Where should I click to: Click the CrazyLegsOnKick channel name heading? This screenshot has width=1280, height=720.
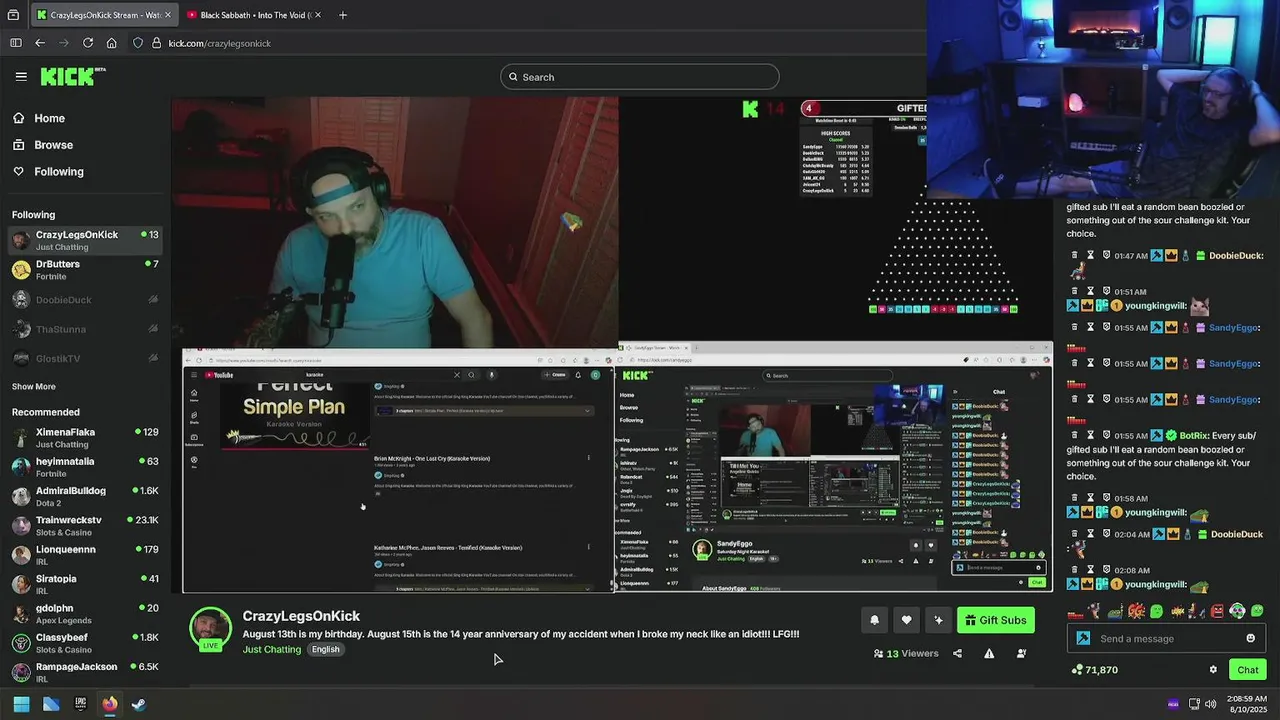[x=301, y=616]
